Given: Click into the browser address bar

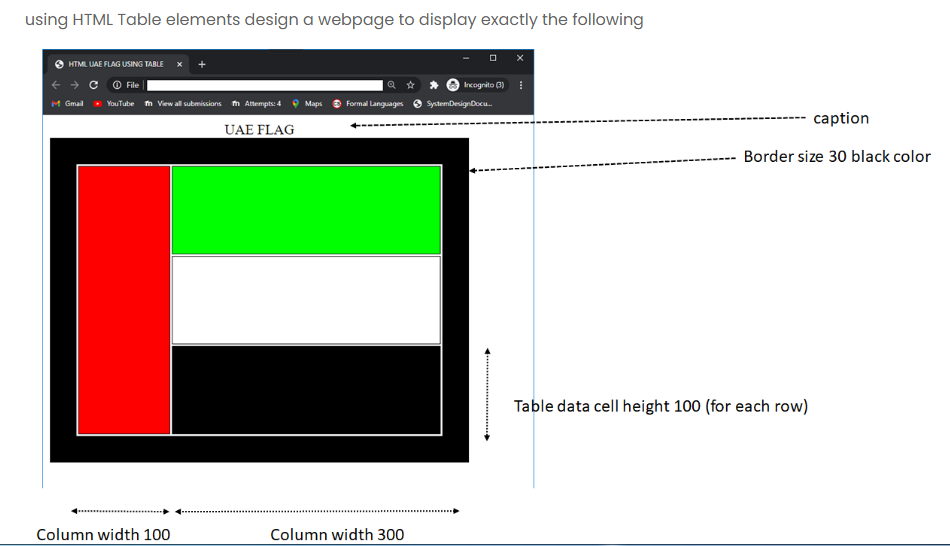Looking at the screenshot, I should 265,85.
